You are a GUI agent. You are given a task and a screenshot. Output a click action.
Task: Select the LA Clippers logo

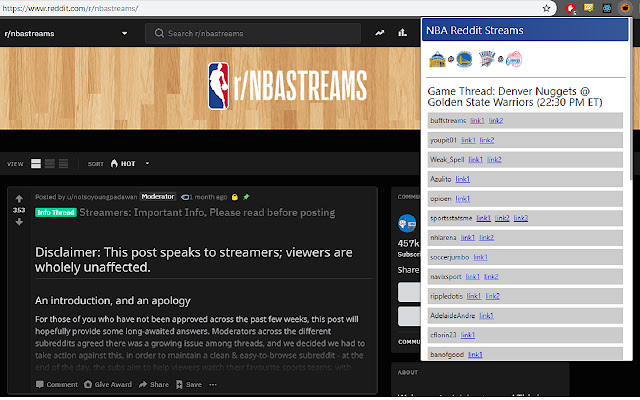coord(514,60)
